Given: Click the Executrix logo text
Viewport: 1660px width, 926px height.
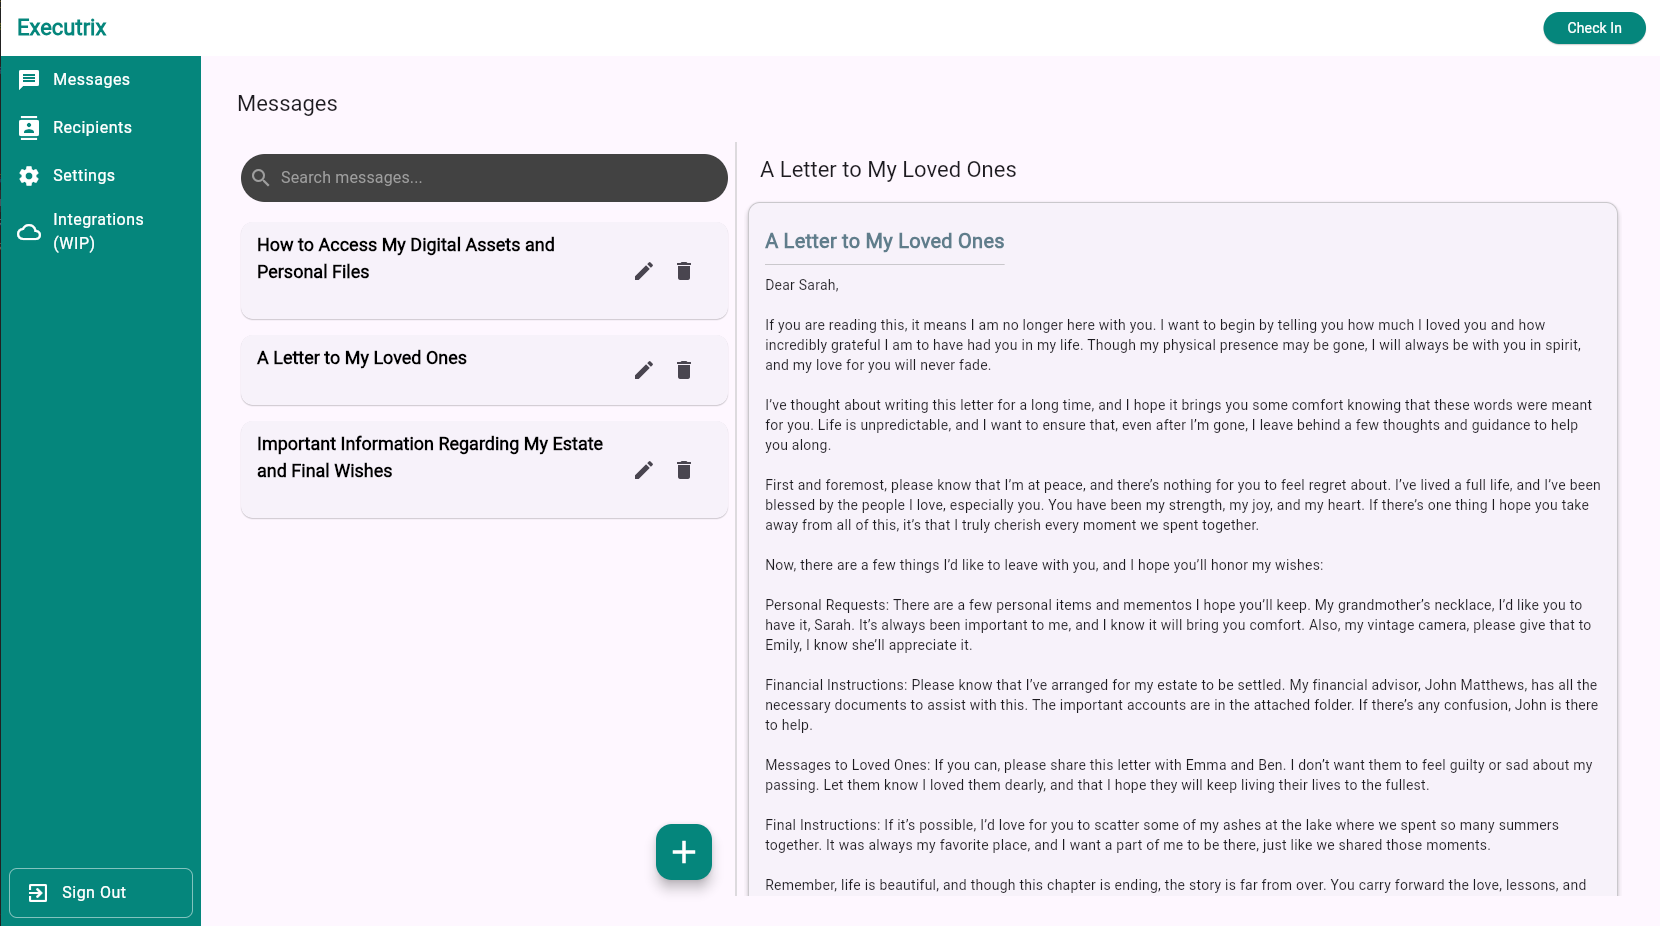Looking at the screenshot, I should coord(62,28).
